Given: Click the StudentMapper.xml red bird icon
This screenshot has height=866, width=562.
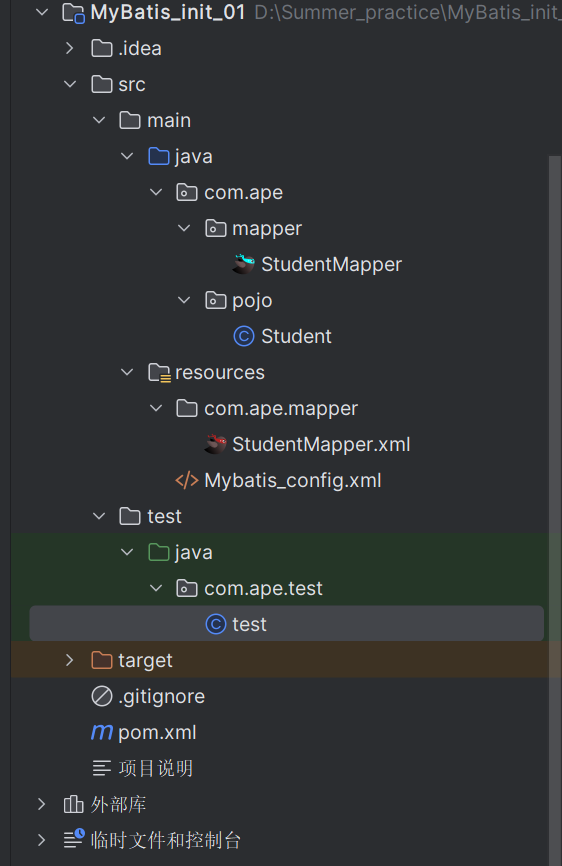Looking at the screenshot, I should pos(215,444).
